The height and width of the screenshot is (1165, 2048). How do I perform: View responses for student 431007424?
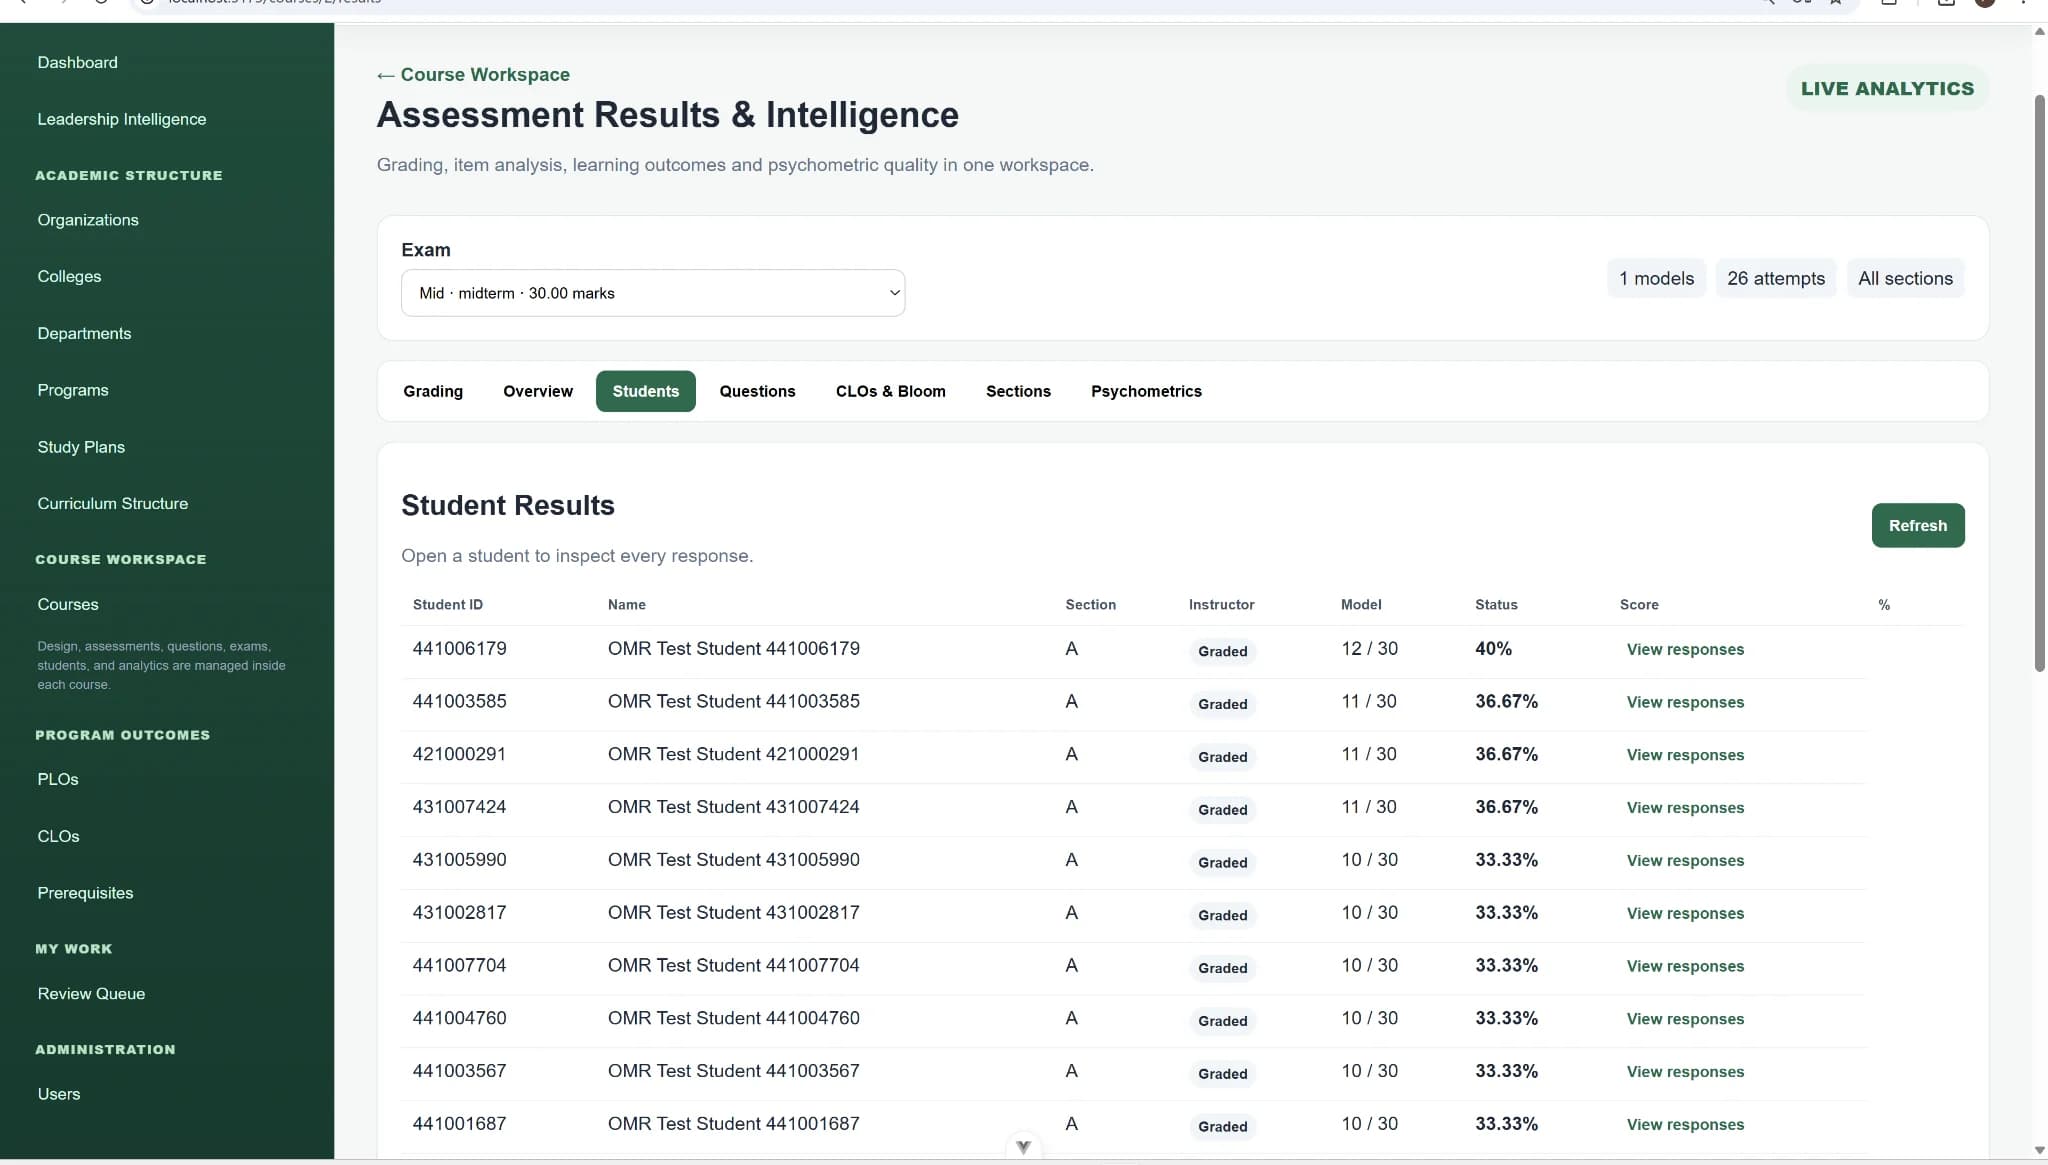click(1685, 808)
